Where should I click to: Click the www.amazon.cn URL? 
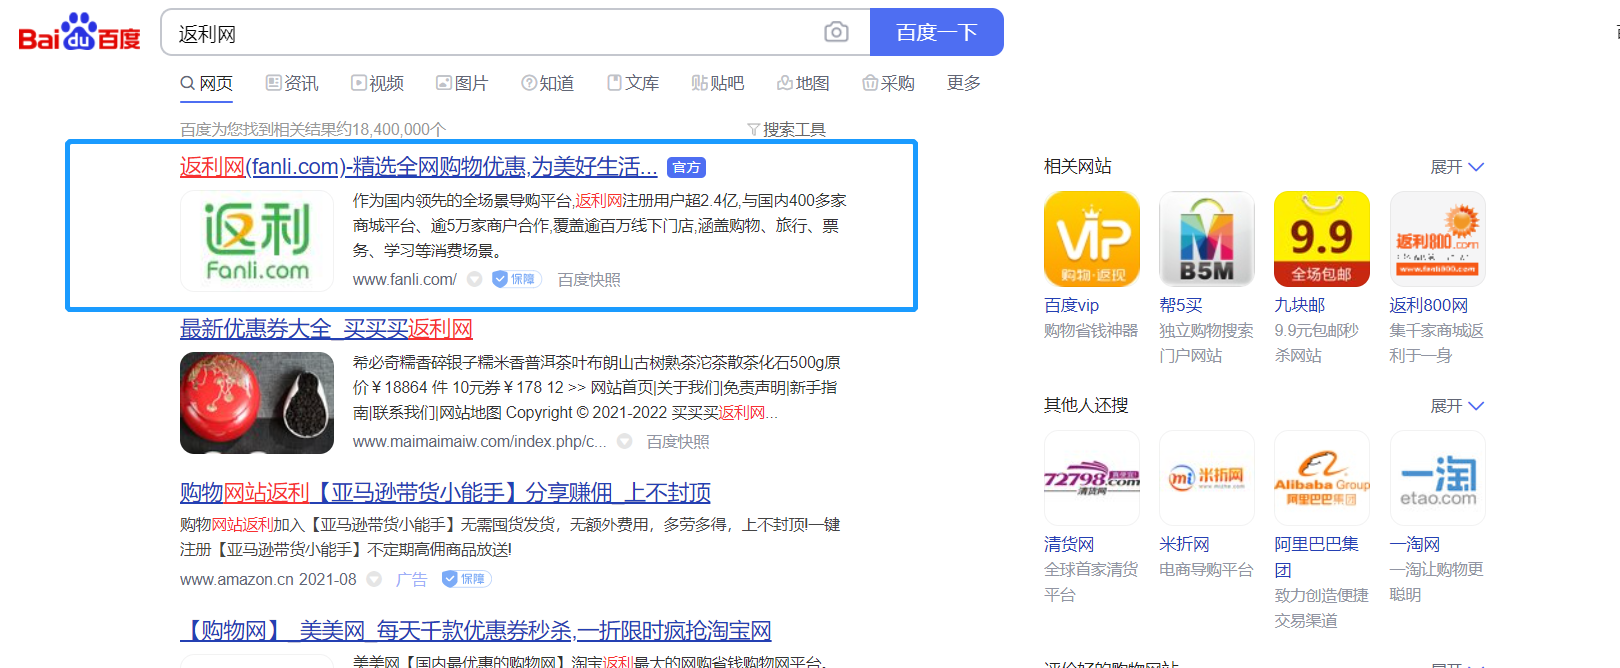tap(237, 579)
